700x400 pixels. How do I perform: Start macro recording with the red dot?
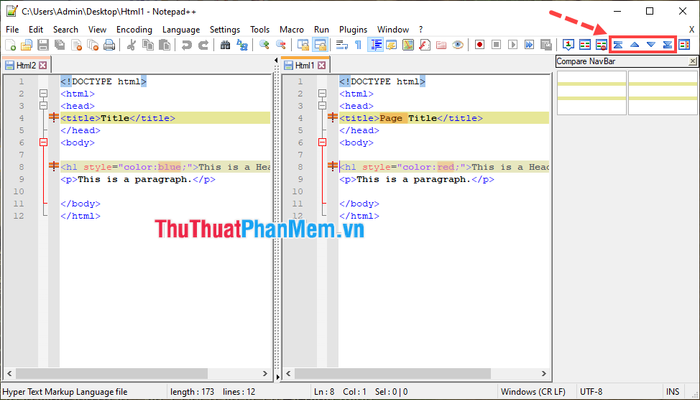pos(479,45)
